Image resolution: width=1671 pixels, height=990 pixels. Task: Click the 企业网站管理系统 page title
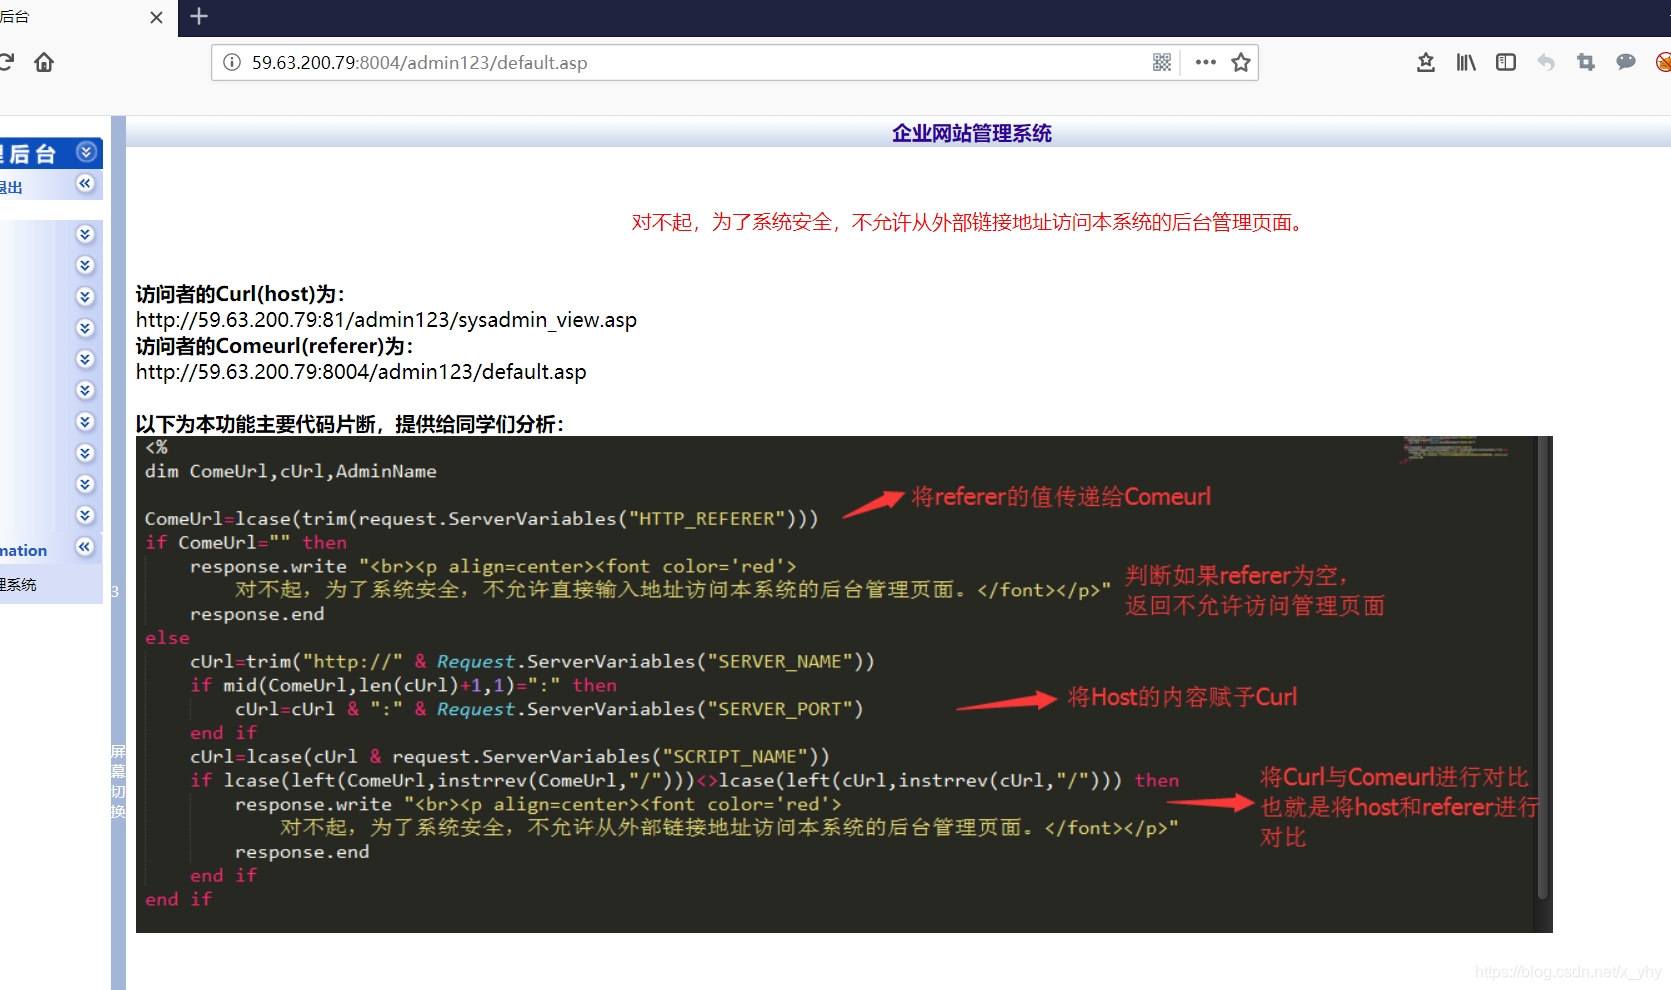click(972, 133)
